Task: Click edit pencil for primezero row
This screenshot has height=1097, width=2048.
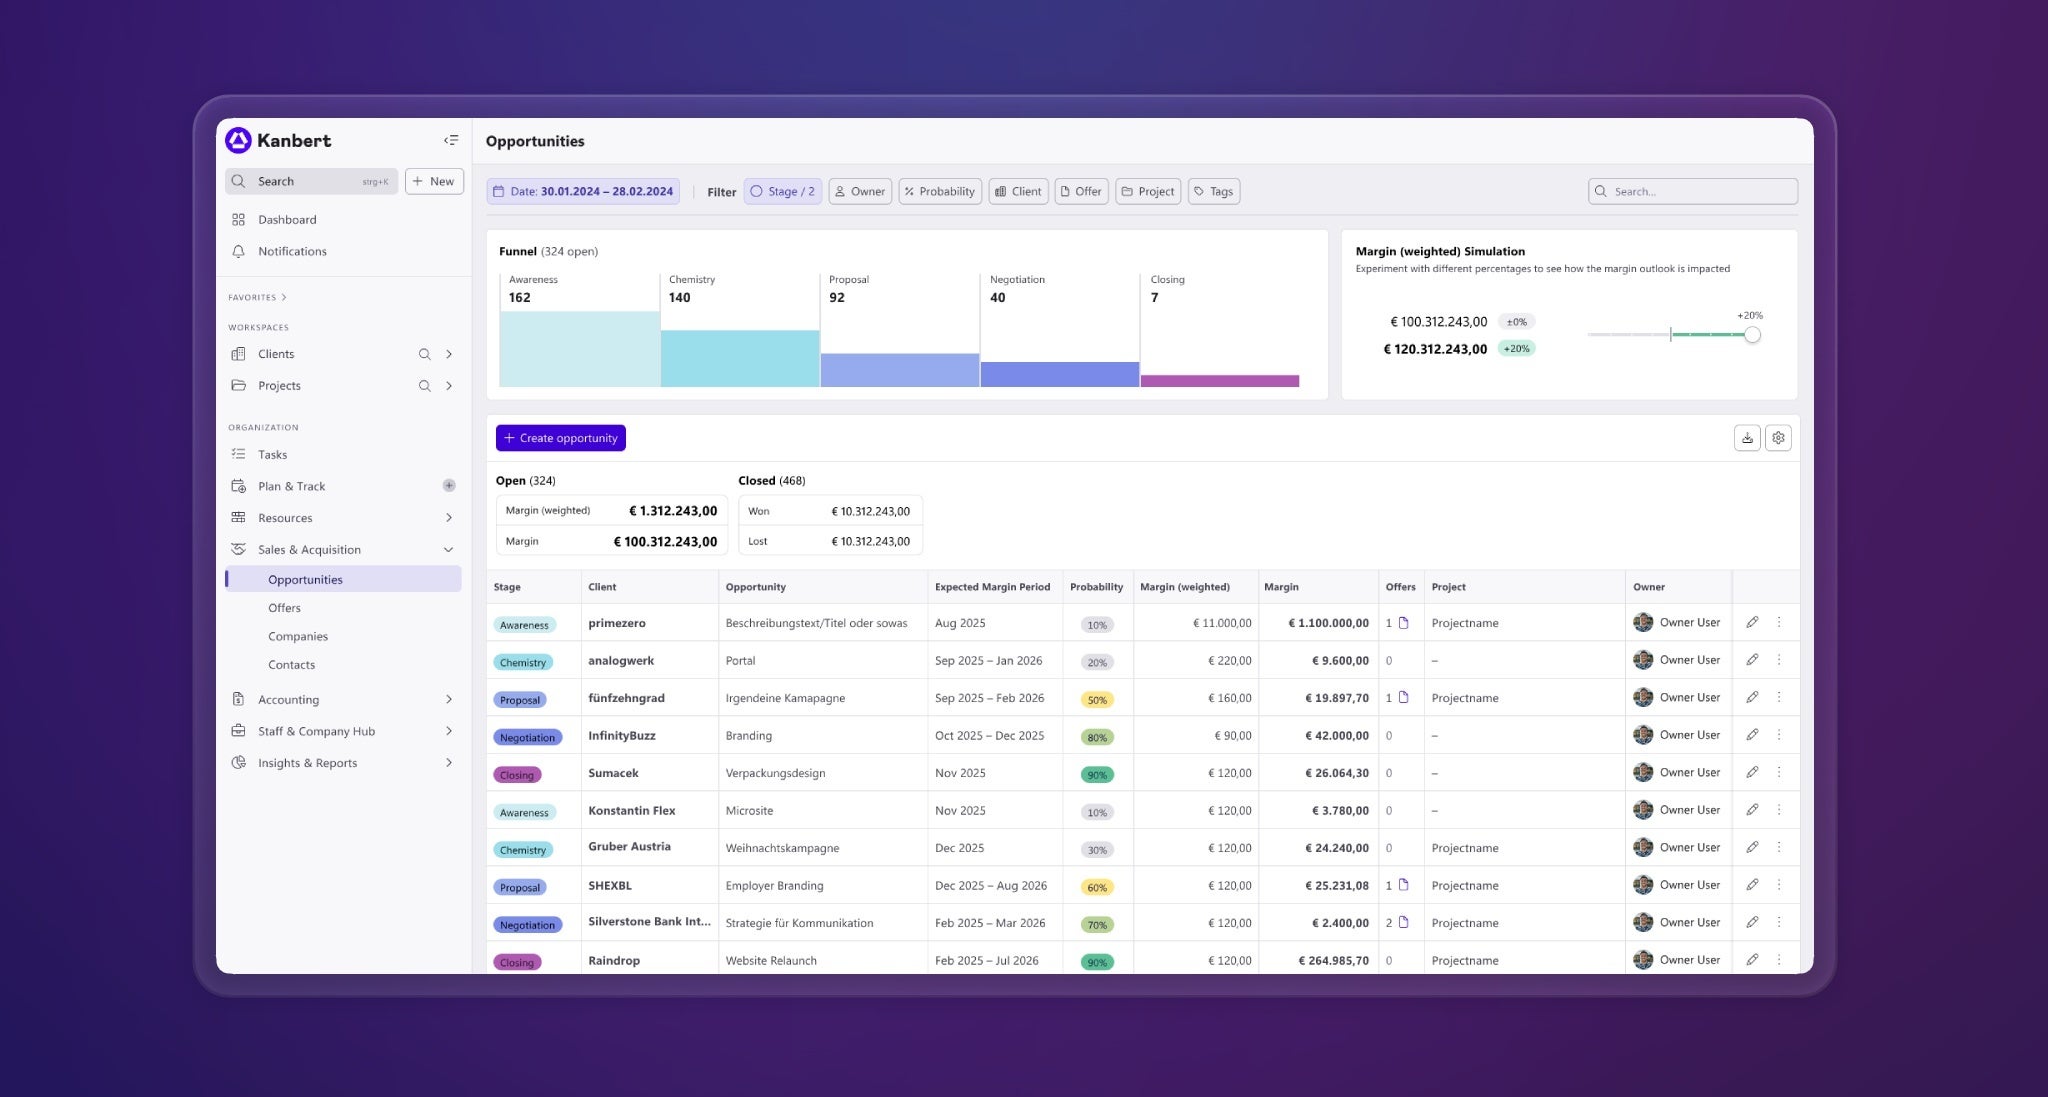Action: click(1752, 622)
